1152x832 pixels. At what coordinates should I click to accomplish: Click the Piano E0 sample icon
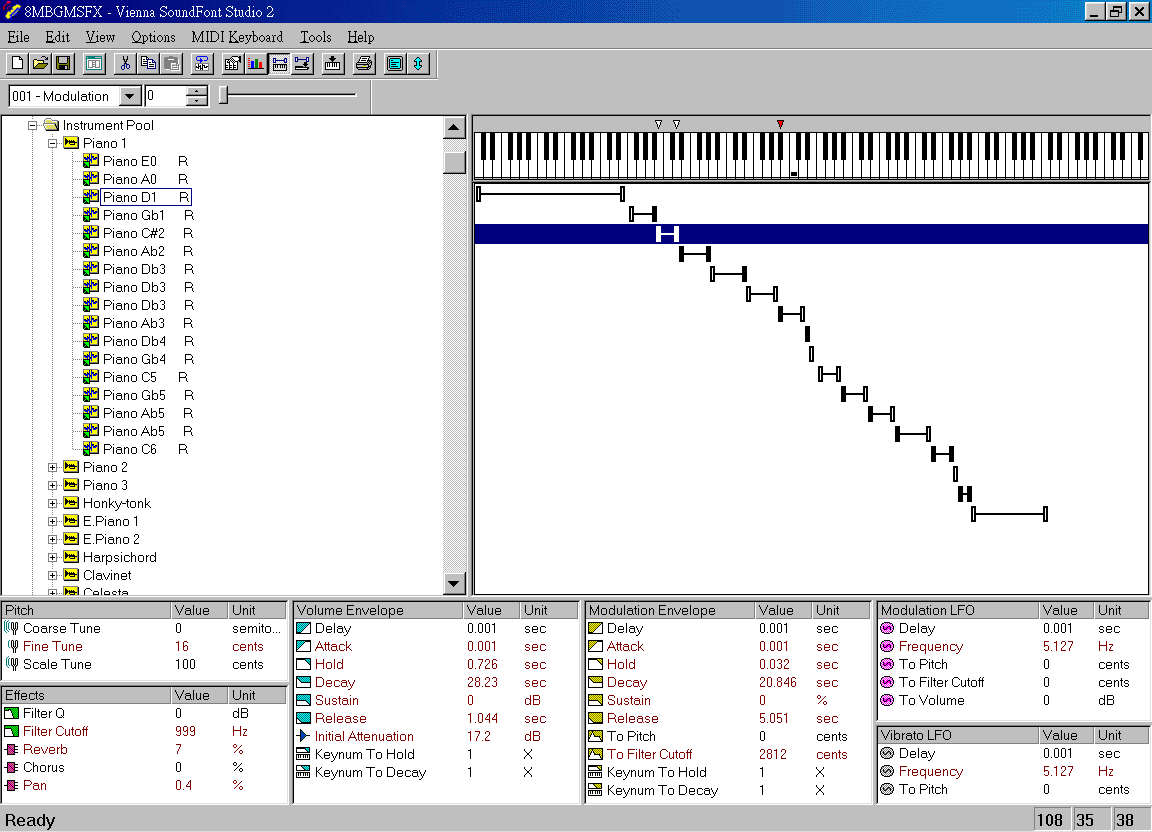pyautogui.click(x=91, y=161)
